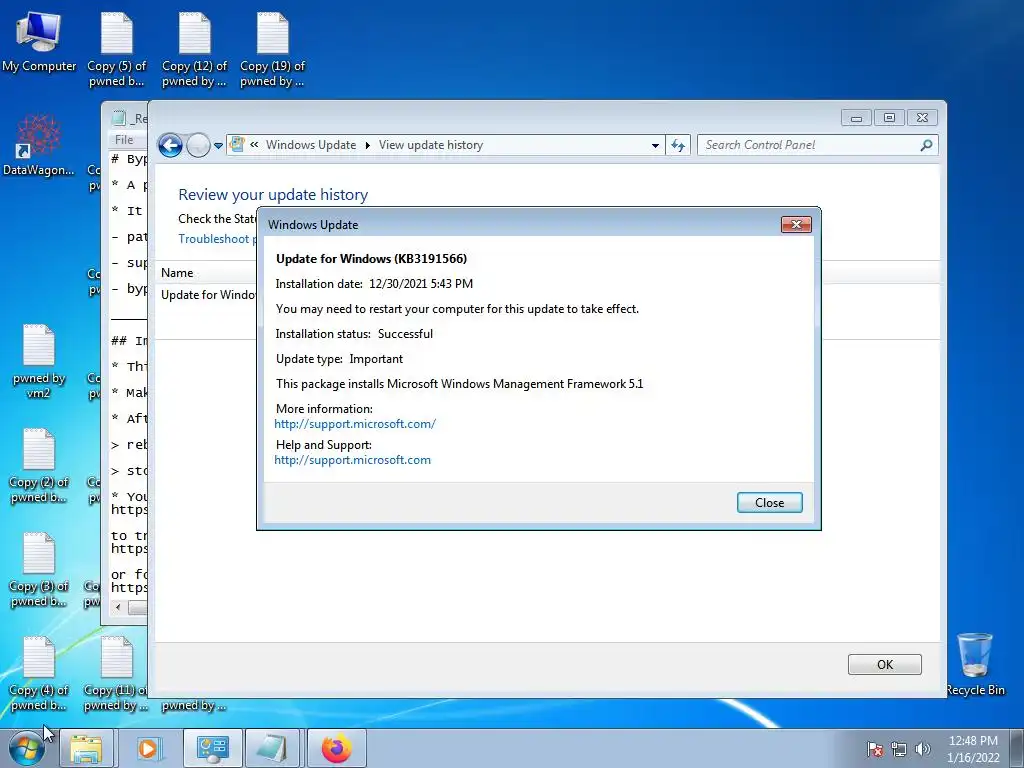Select the 'pwned by vm2' file icon
The width and height of the screenshot is (1024, 768).
tap(39, 360)
